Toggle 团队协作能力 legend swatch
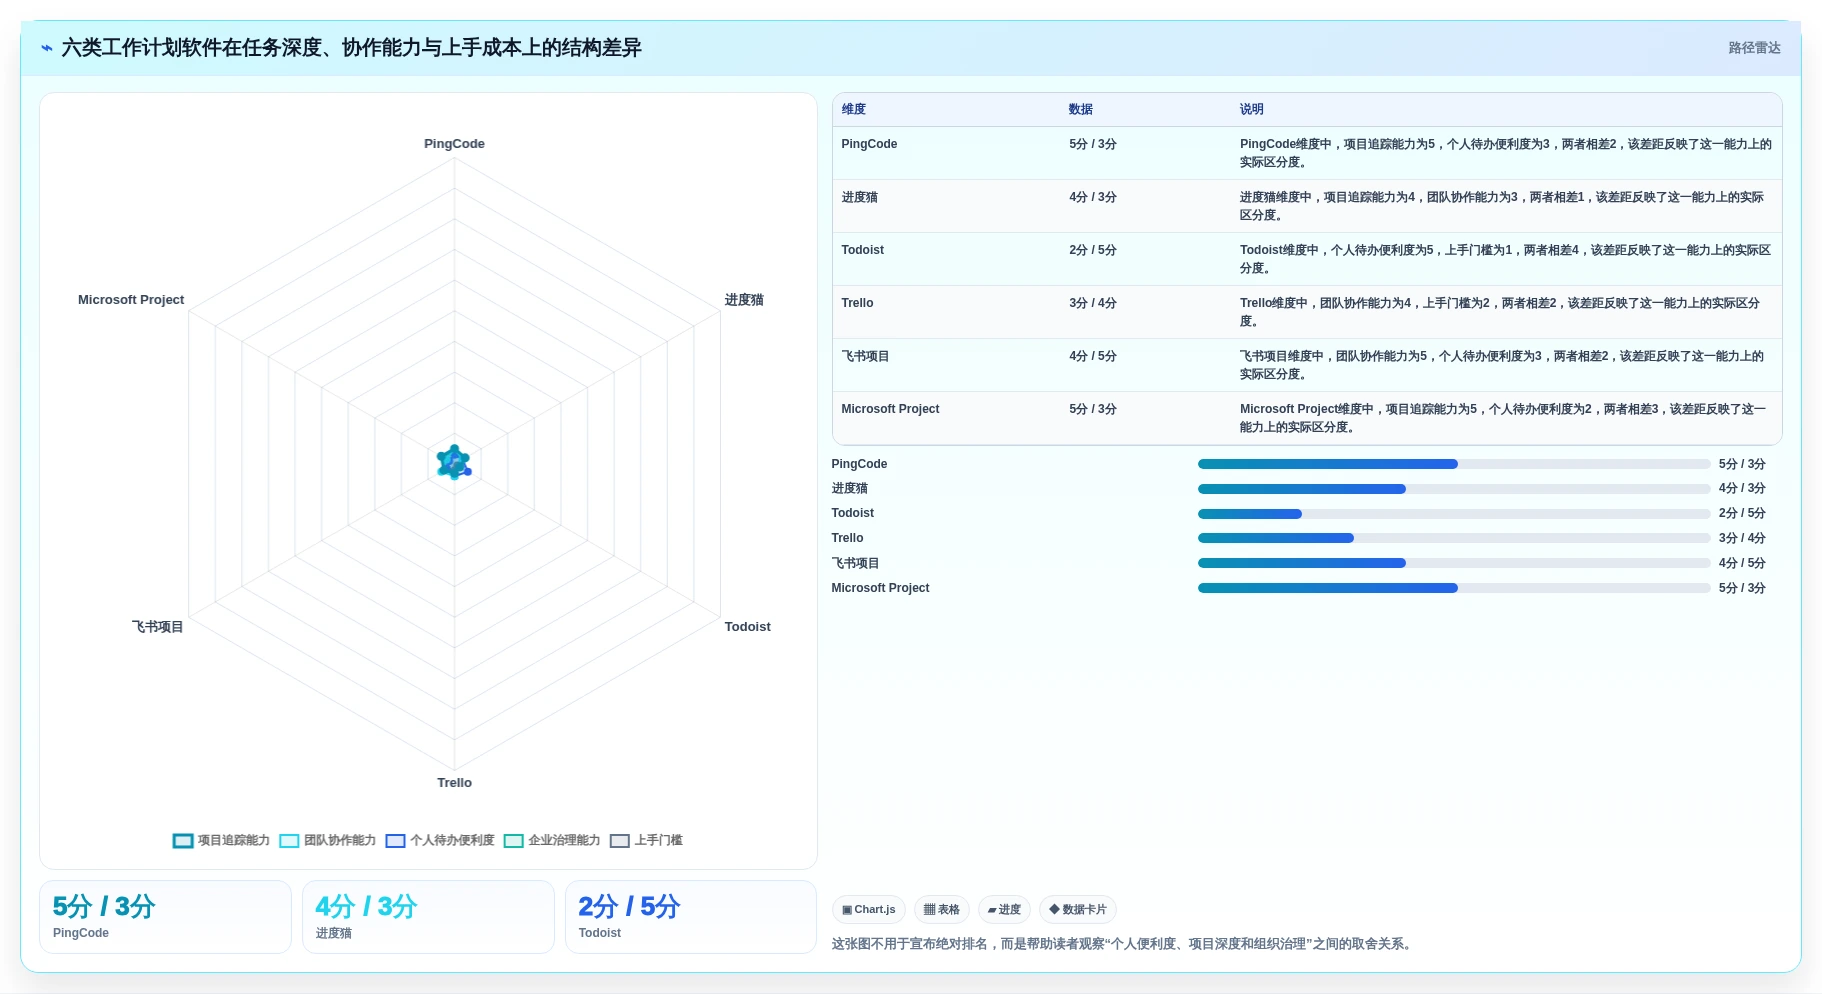 pyautogui.click(x=289, y=841)
